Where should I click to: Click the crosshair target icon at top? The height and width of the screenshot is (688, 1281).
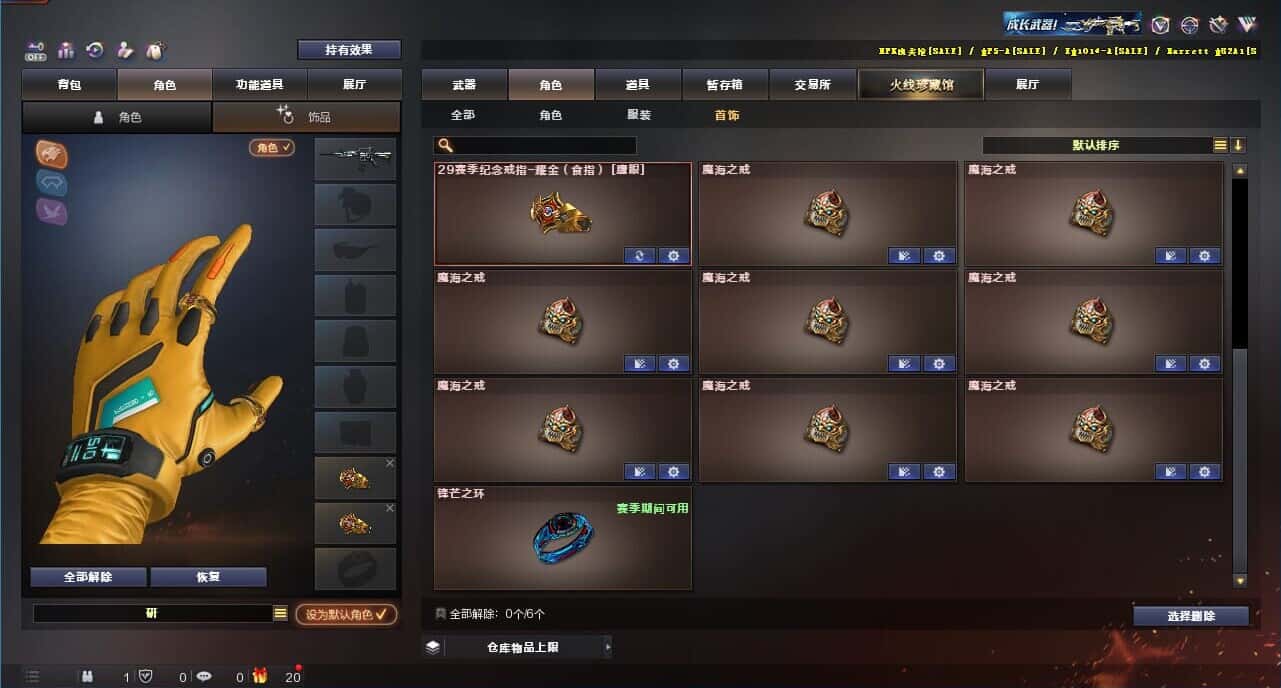(1189, 24)
